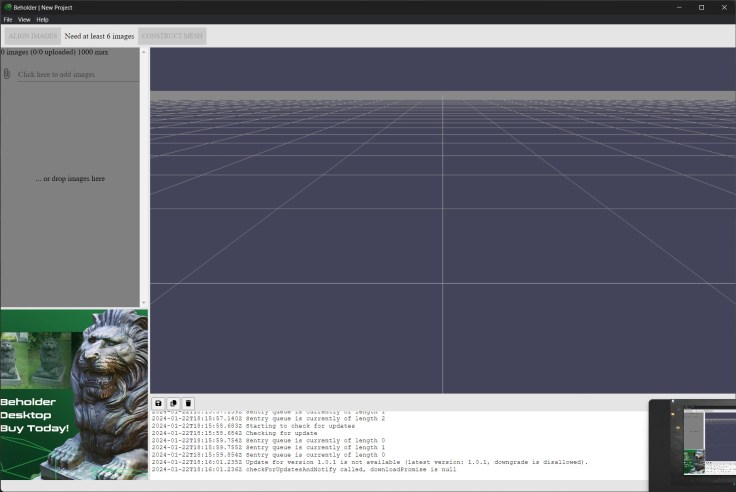Click the image panel scrollbar down arrow
Screen dimensions: 736x492
tap(144, 302)
